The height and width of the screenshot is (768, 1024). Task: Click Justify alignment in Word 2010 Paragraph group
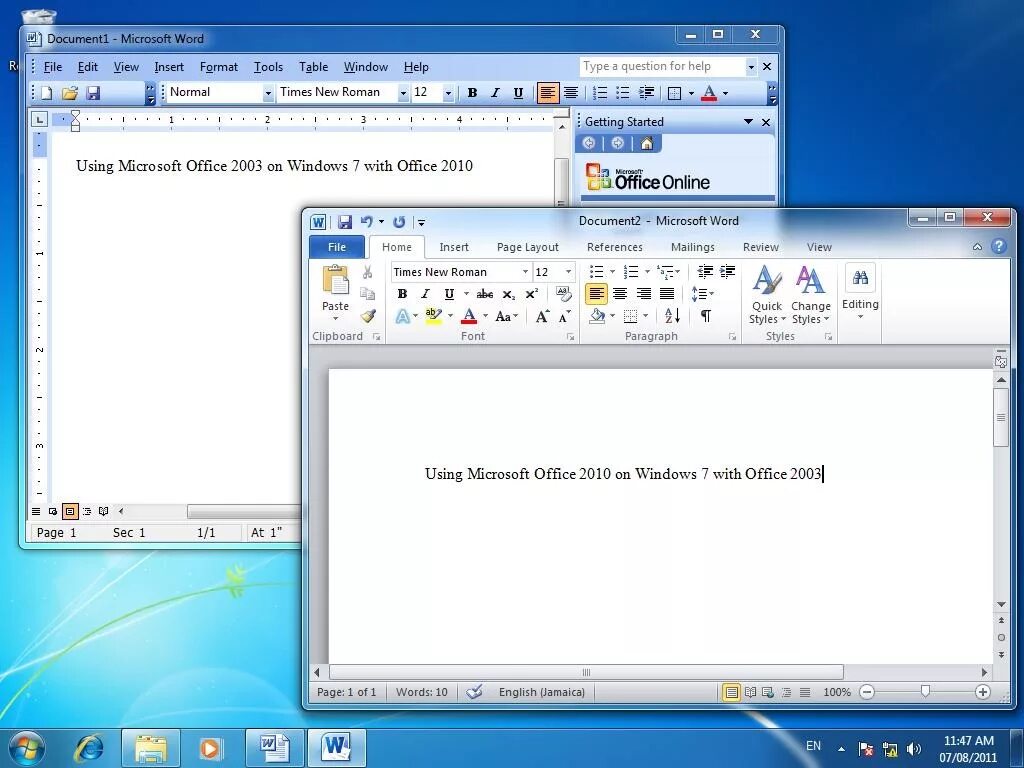[667, 294]
